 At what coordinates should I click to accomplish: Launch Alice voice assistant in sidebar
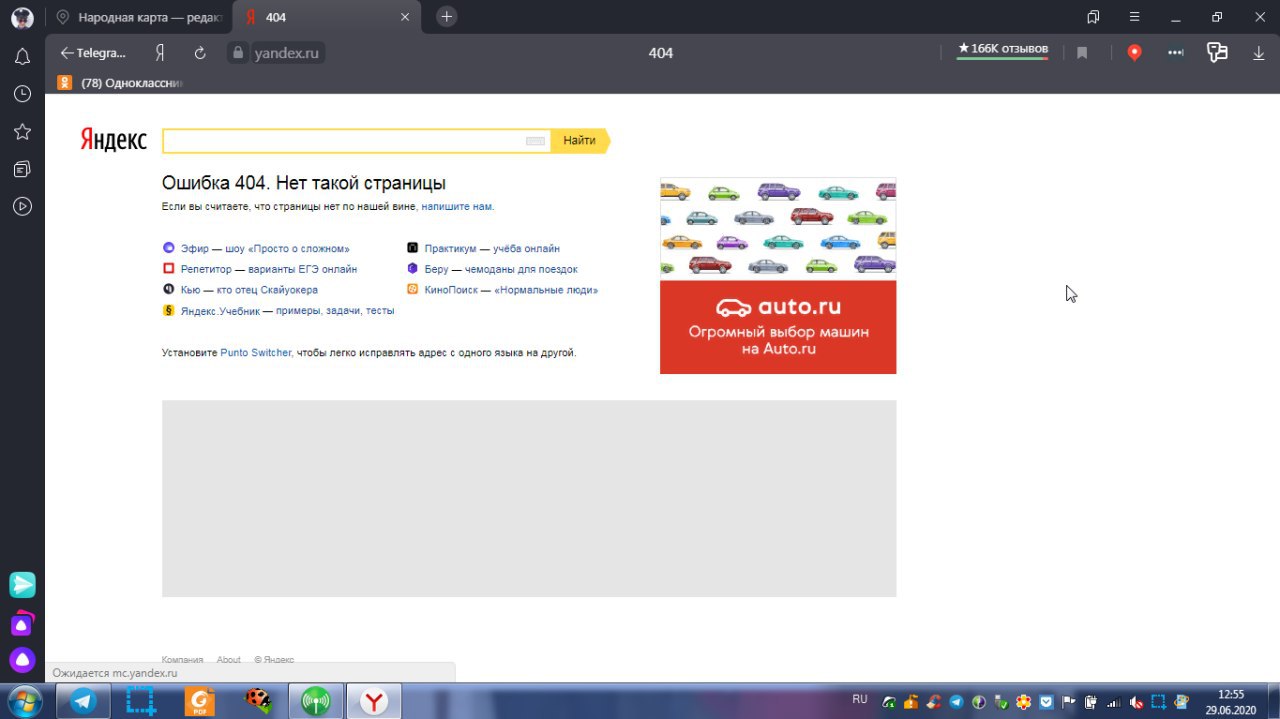point(22,660)
